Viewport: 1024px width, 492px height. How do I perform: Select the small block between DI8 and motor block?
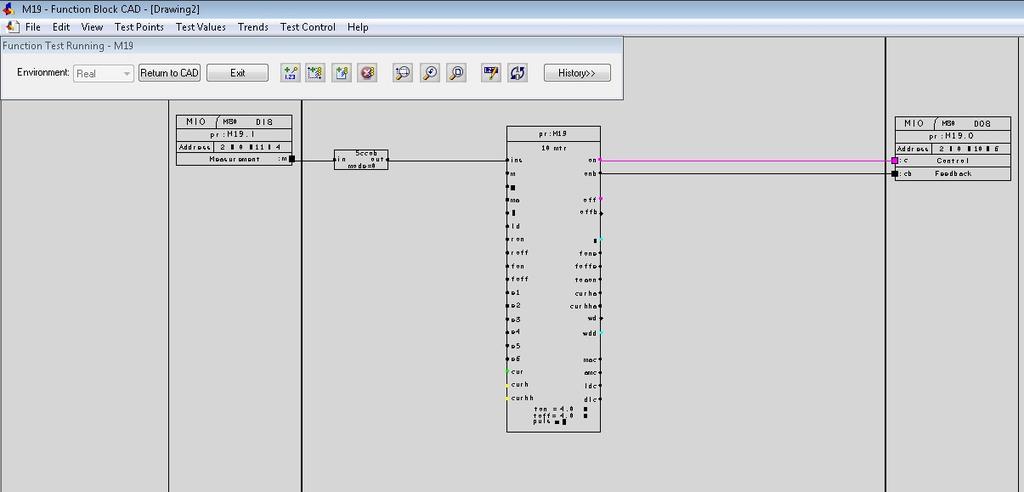click(361, 159)
